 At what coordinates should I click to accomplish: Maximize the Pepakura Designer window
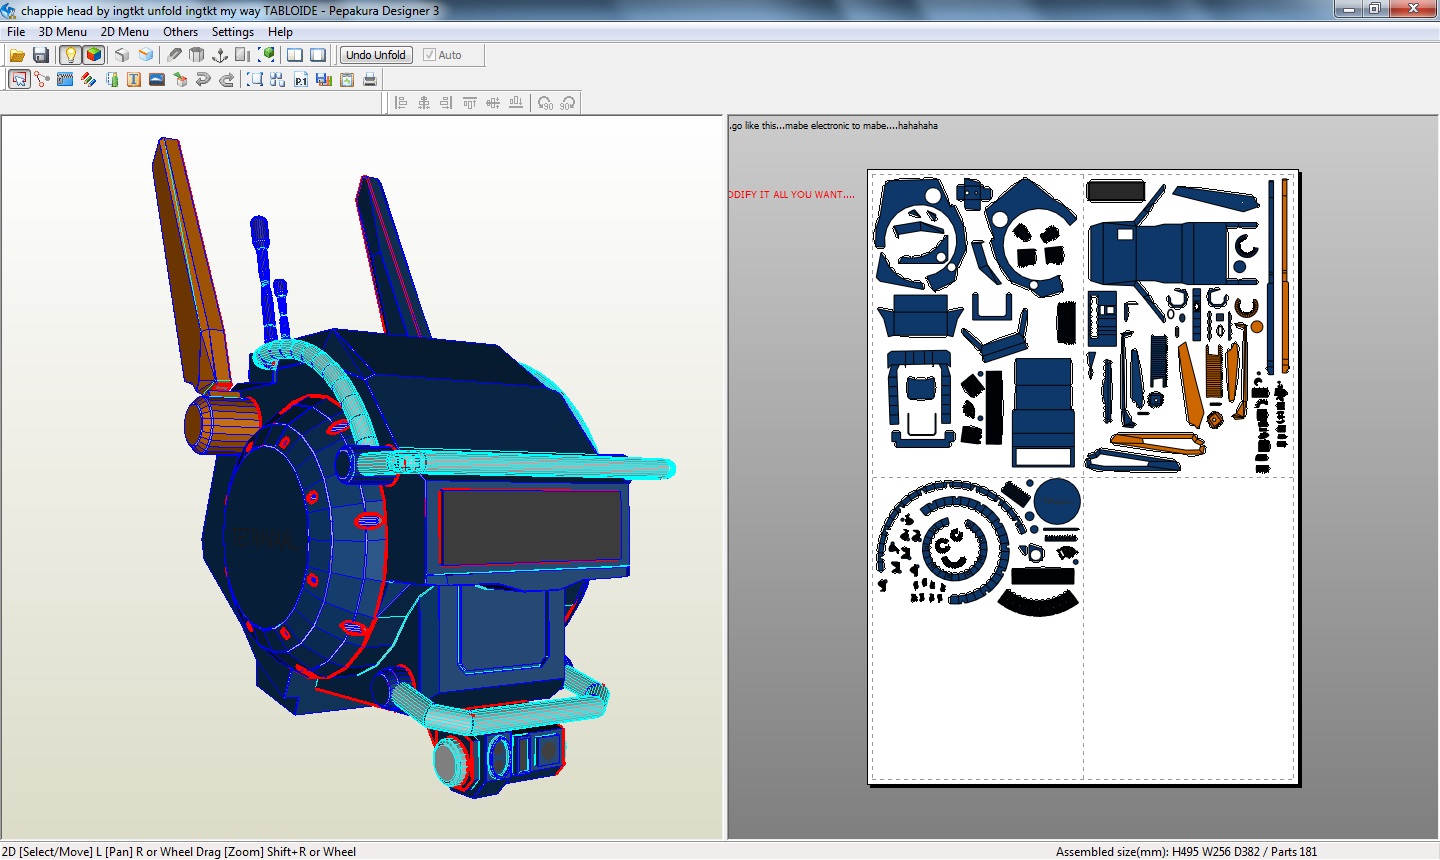pos(1375,9)
